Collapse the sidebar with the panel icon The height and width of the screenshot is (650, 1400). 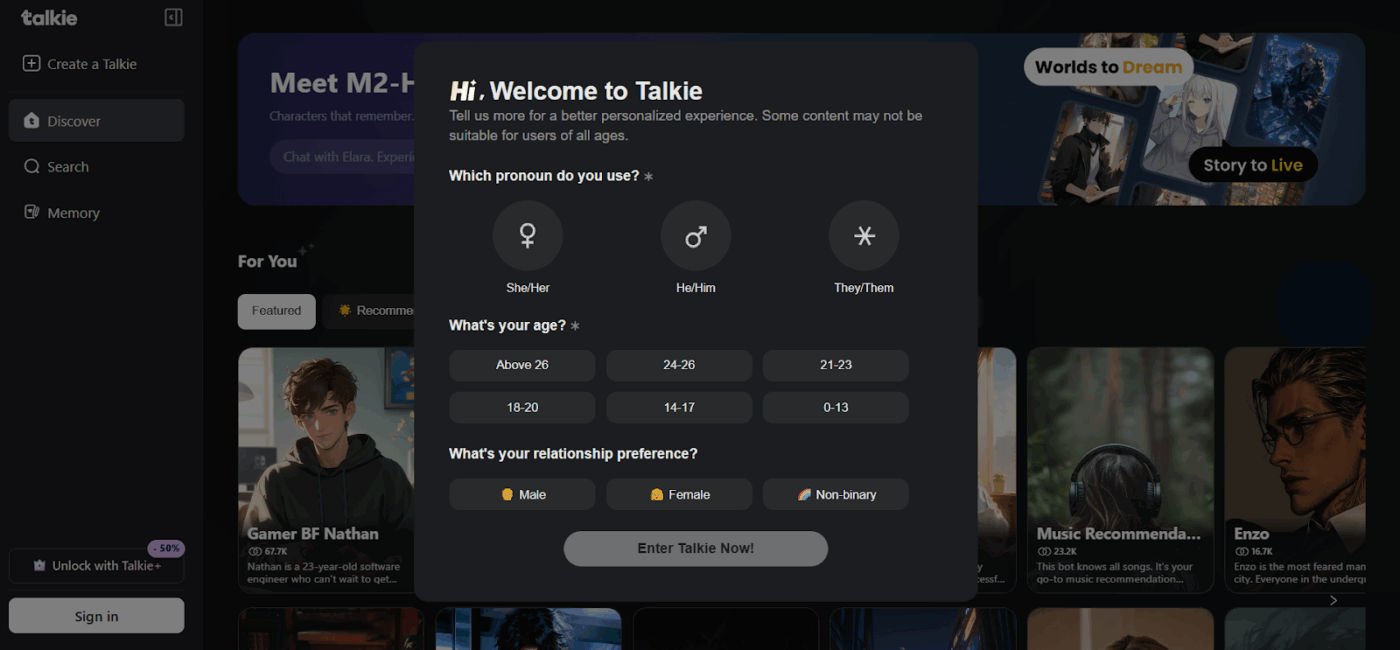pos(173,17)
